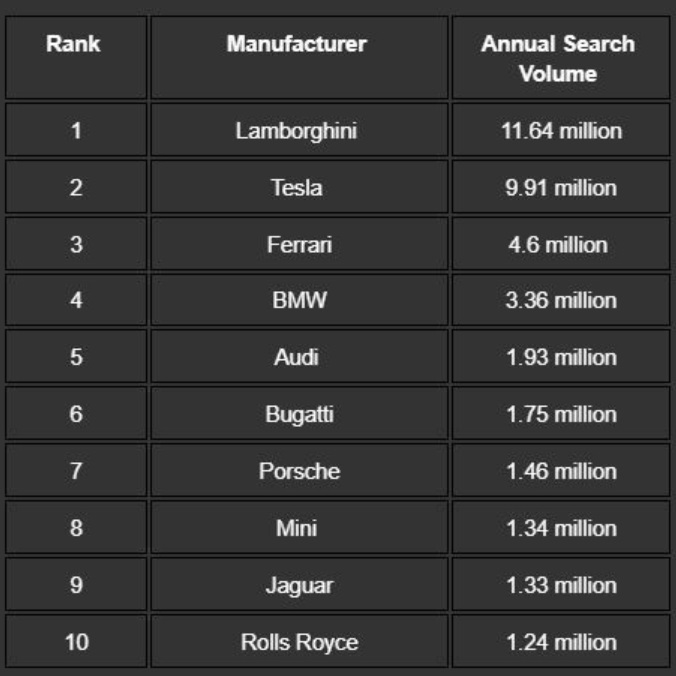Click the Porsche cell
This screenshot has width=676, height=676.
[297, 471]
